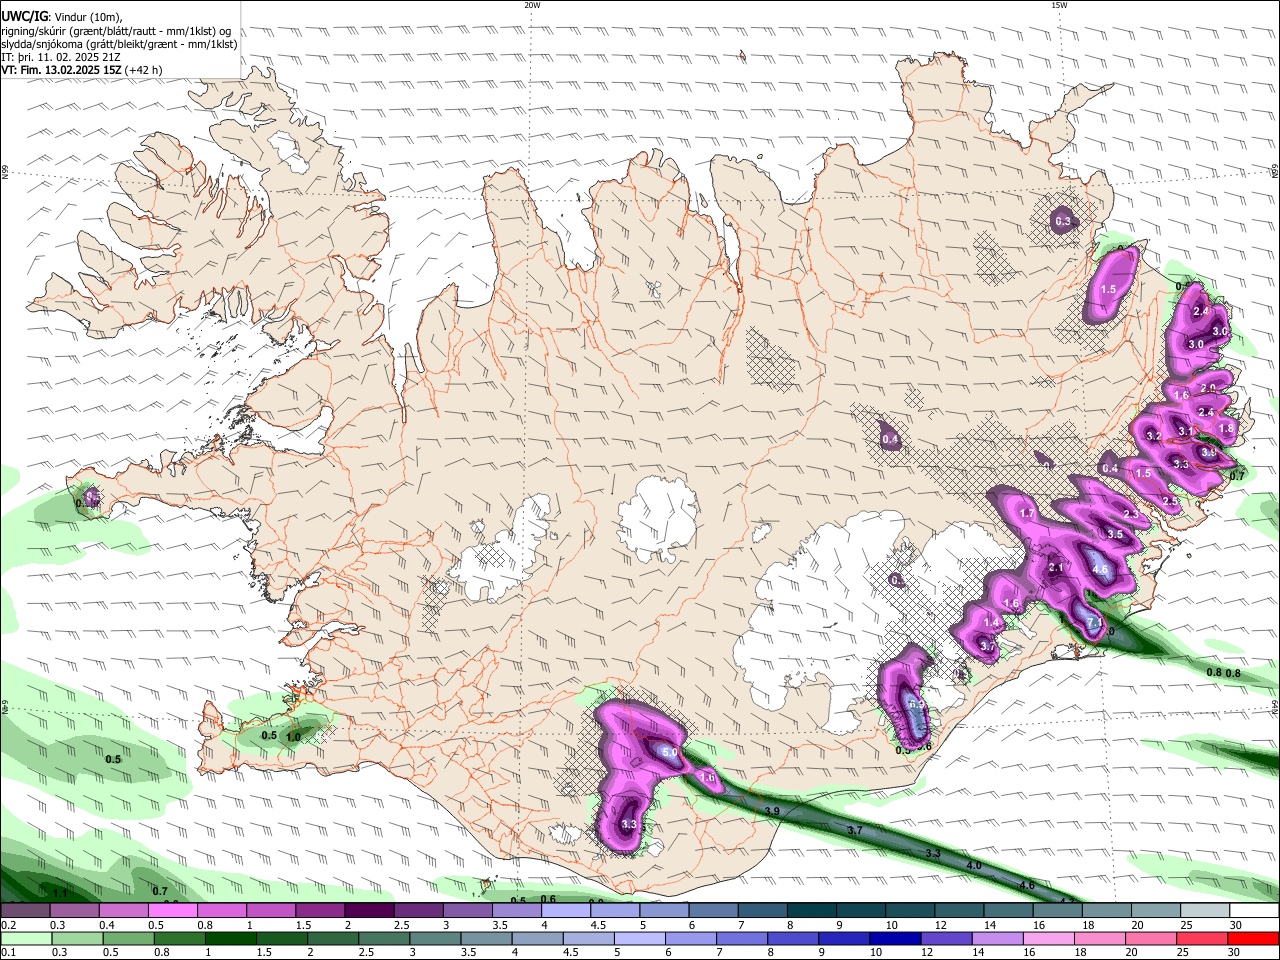
Task: Click the pale green 0.1 swatch in rain legend
Action: tap(25, 939)
